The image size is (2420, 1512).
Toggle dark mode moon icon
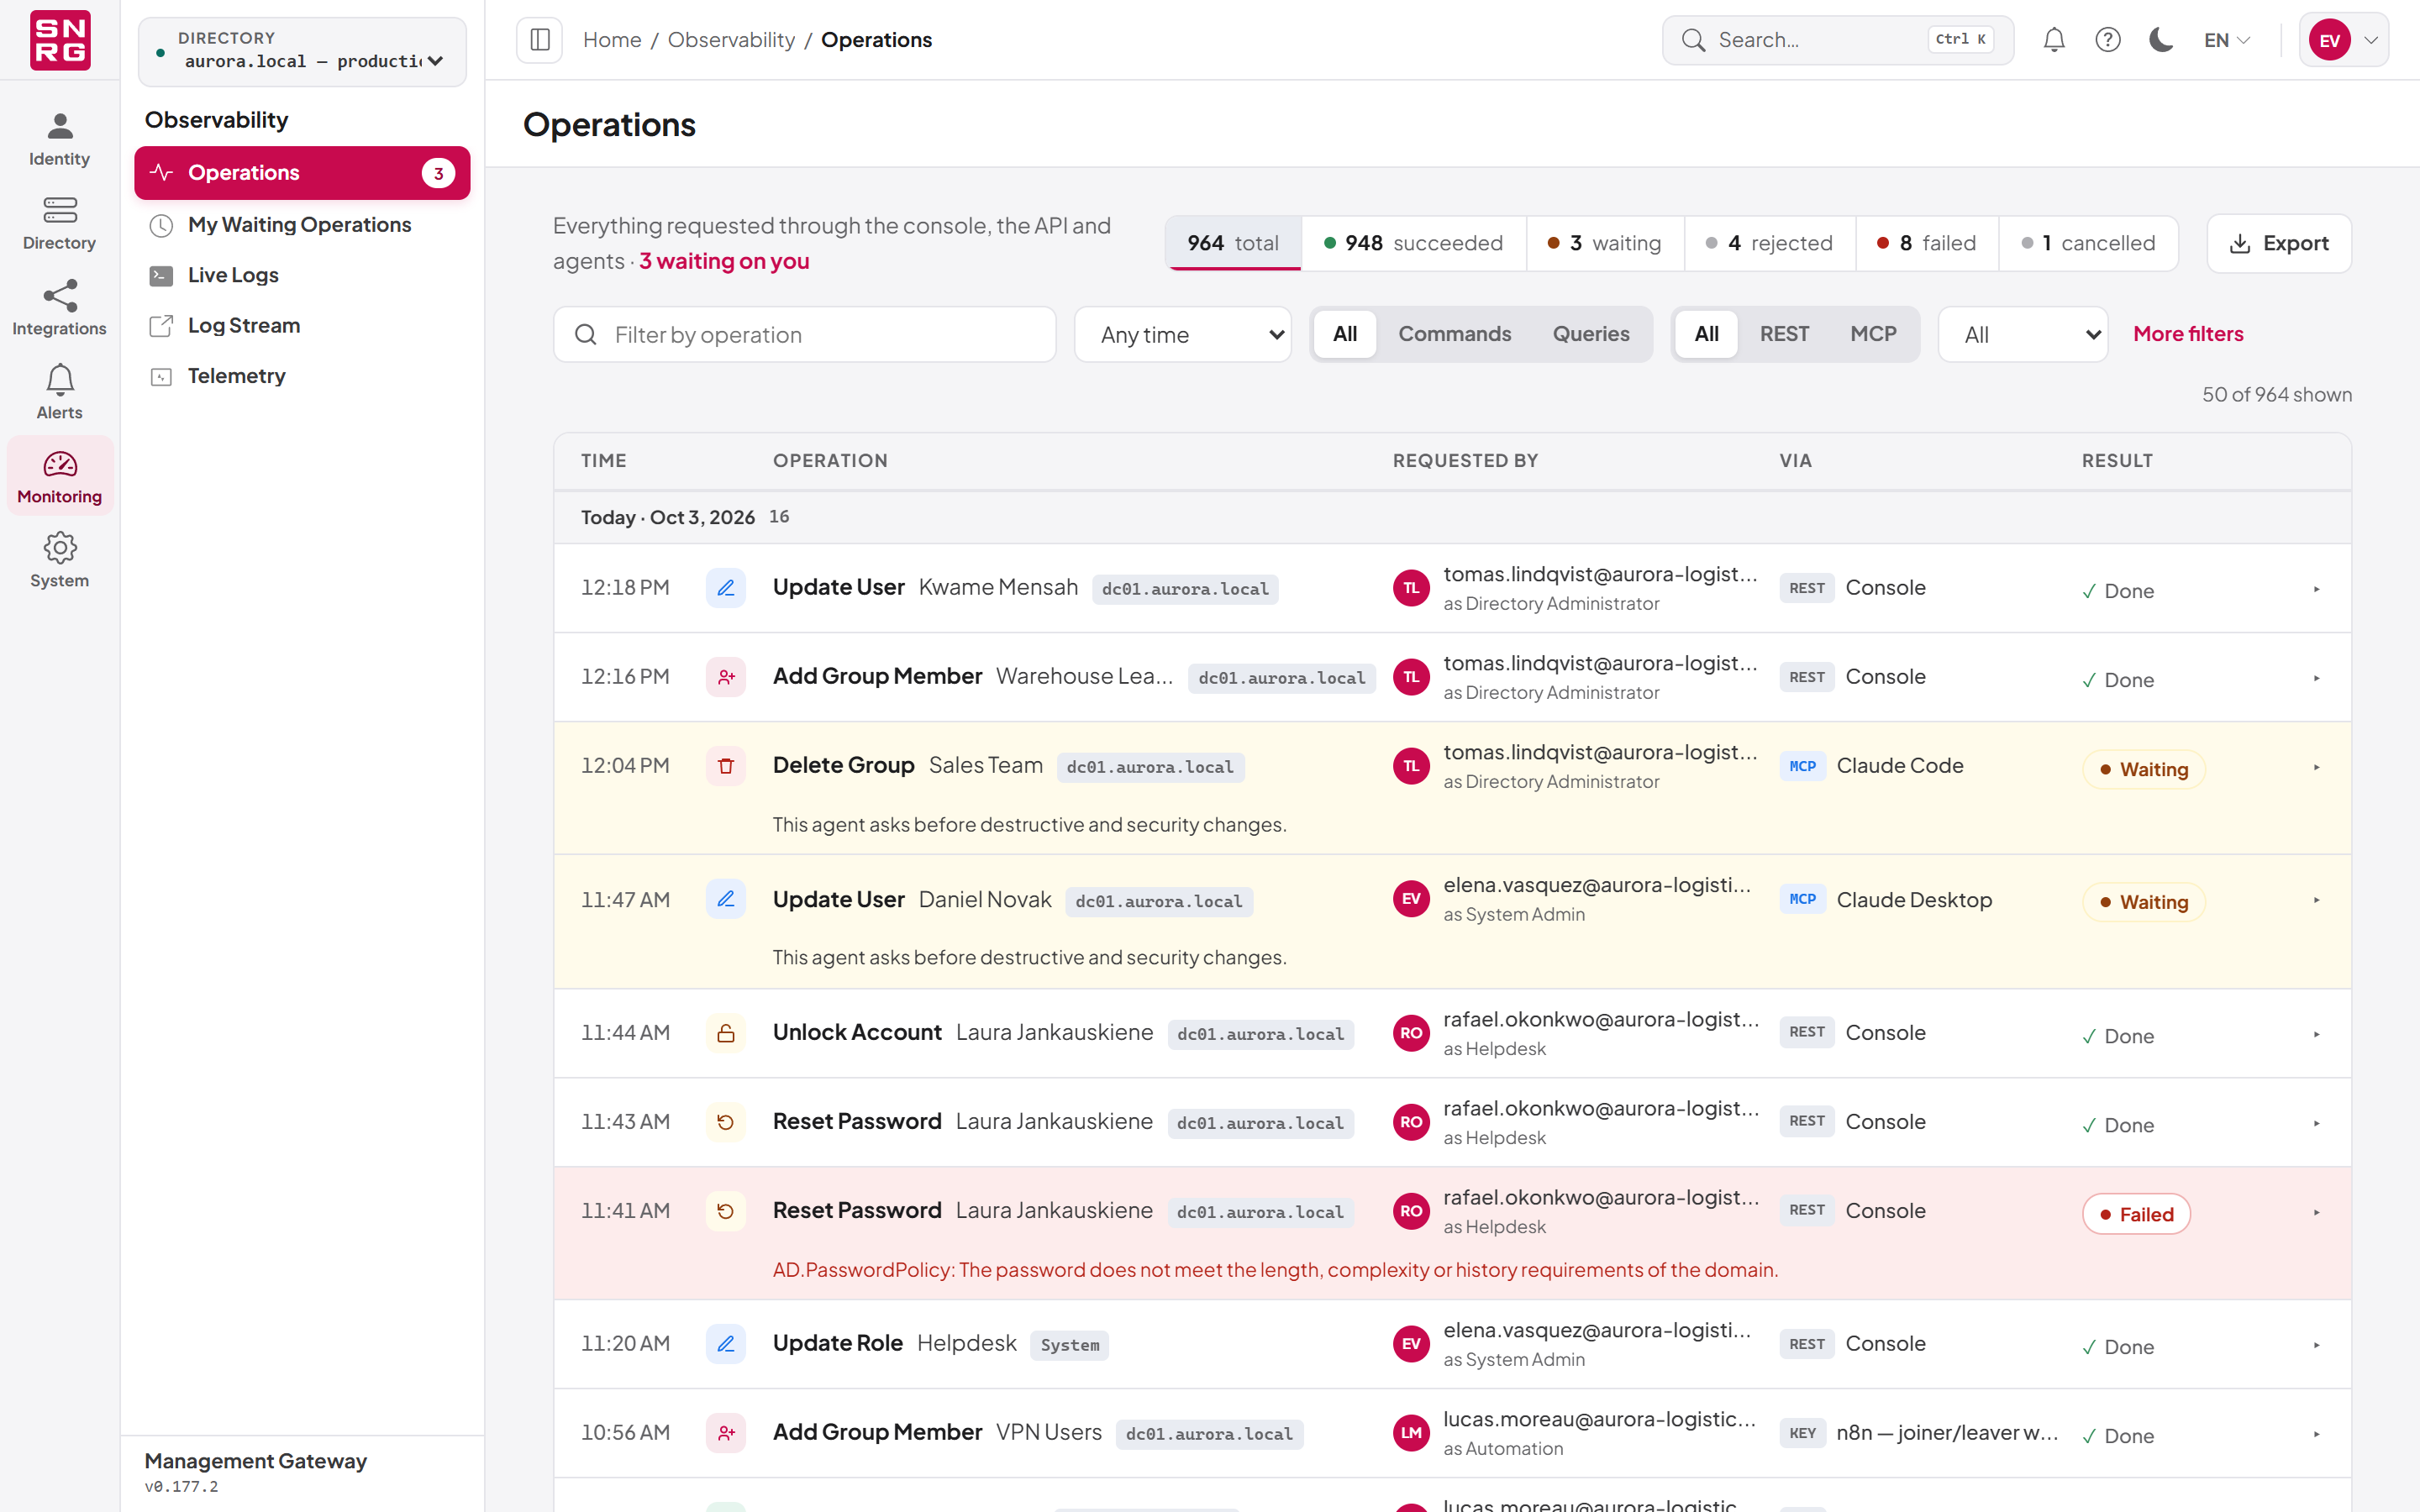click(2161, 40)
